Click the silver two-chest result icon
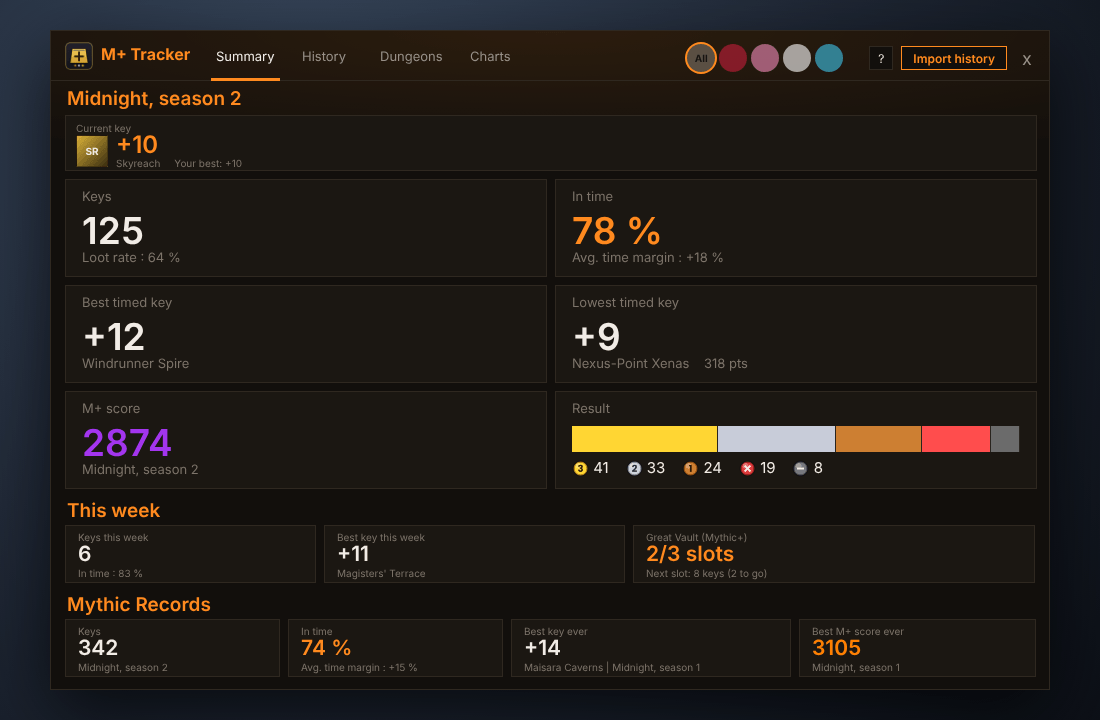This screenshot has height=720, width=1100. [x=634, y=469]
